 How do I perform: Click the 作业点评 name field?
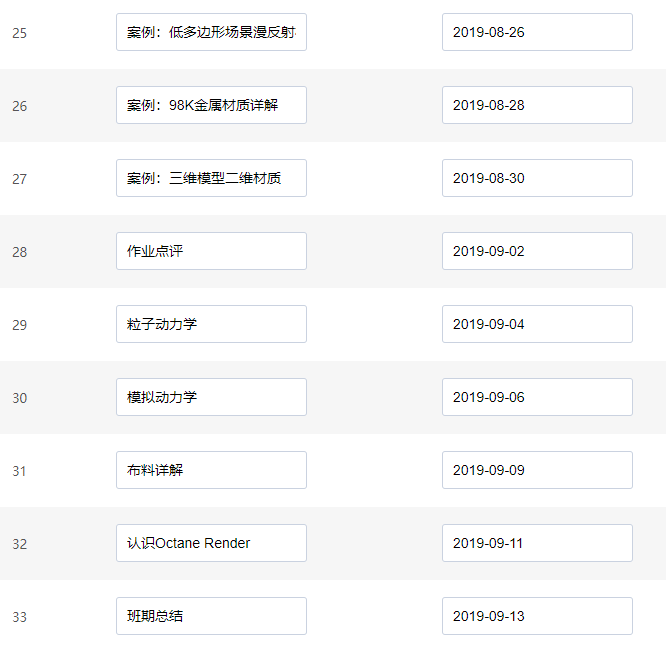tap(211, 251)
